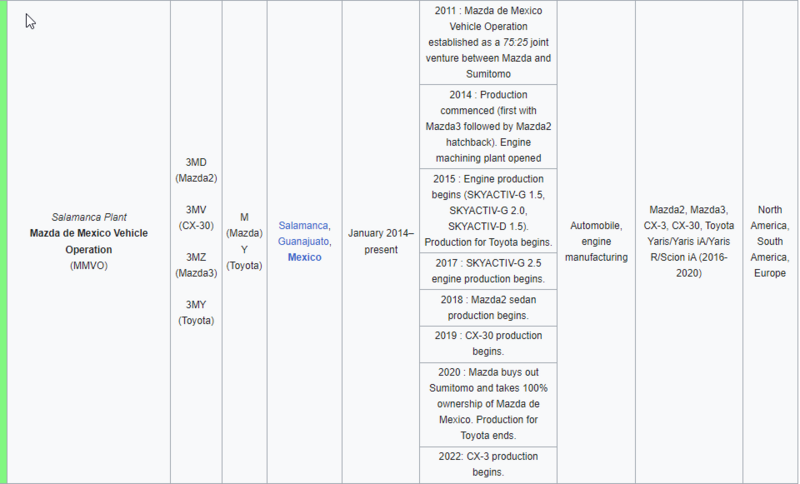Click the 3MD (Mazda2) code
The width and height of the screenshot is (800, 484).
[x=196, y=170]
